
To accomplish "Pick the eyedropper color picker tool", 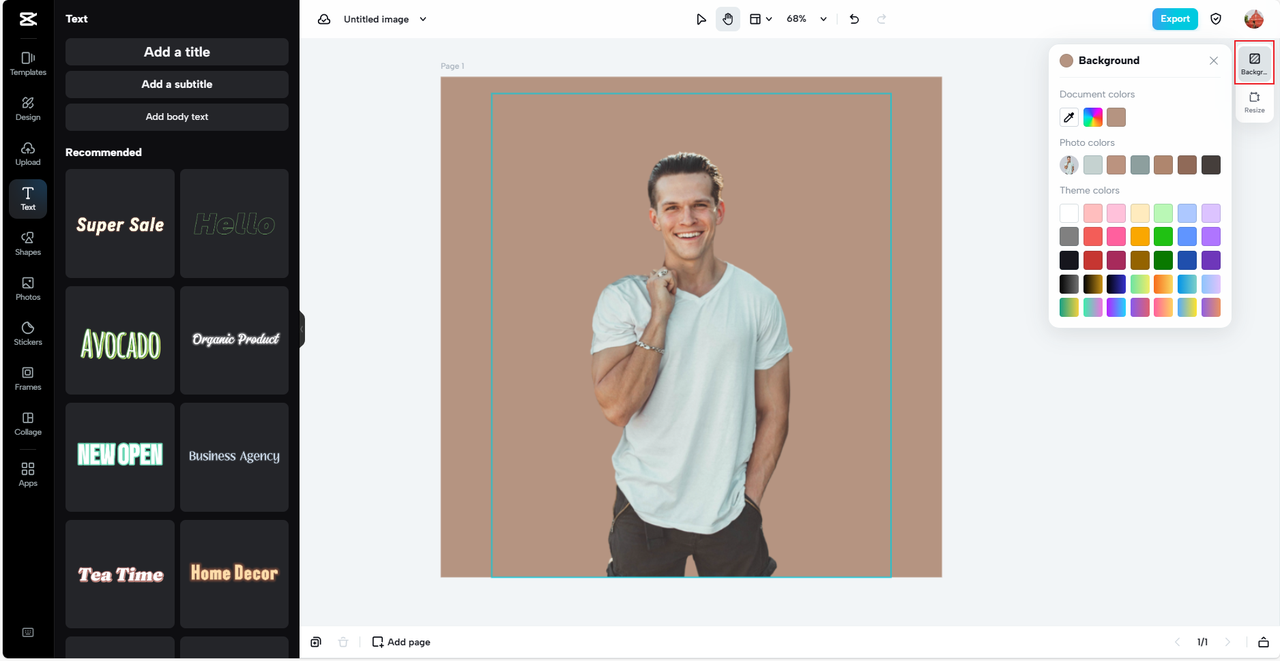I will pos(1069,117).
